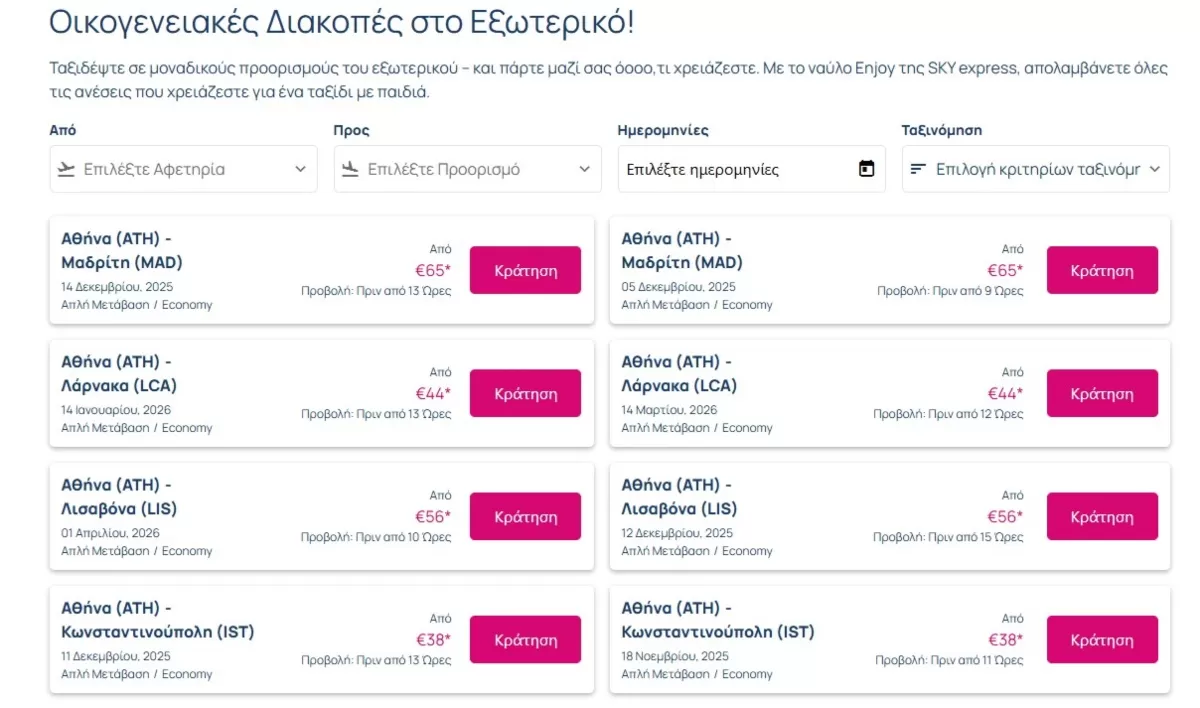The image size is (1200, 708).
Task: Book Istanbul flight on 18 Νοεμβρίου 2025
Action: (x=1102, y=640)
